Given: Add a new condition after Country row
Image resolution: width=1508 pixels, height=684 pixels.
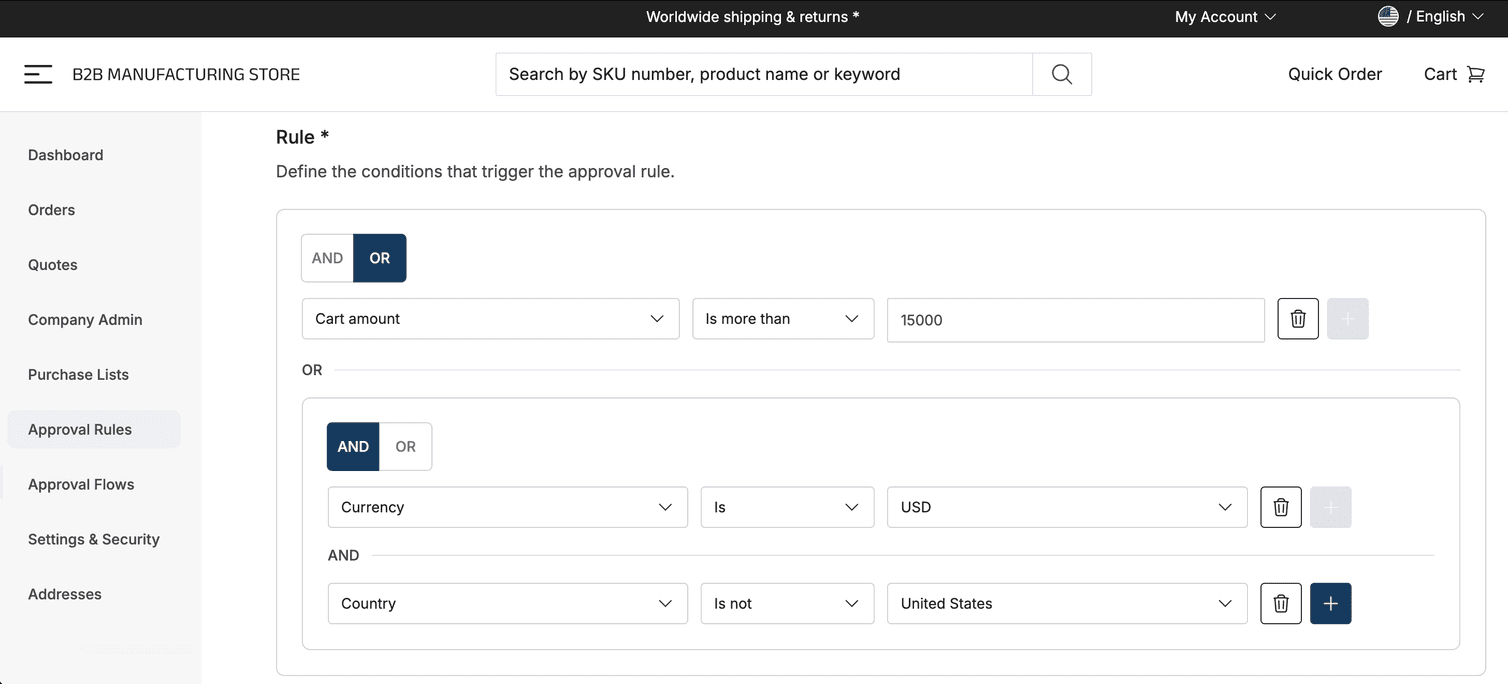Looking at the screenshot, I should pos(1330,603).
